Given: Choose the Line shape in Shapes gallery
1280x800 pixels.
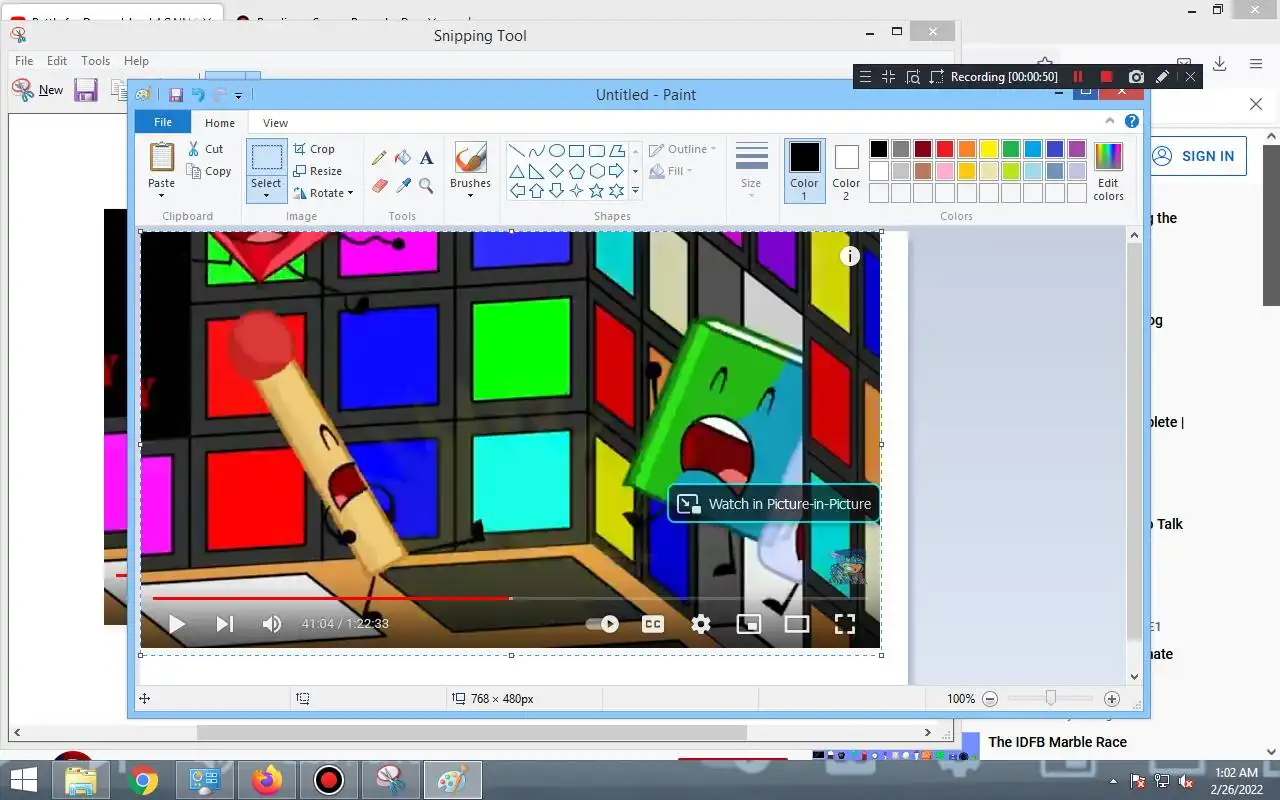Looking at the screenshot, I should click(x=517, y=151).
